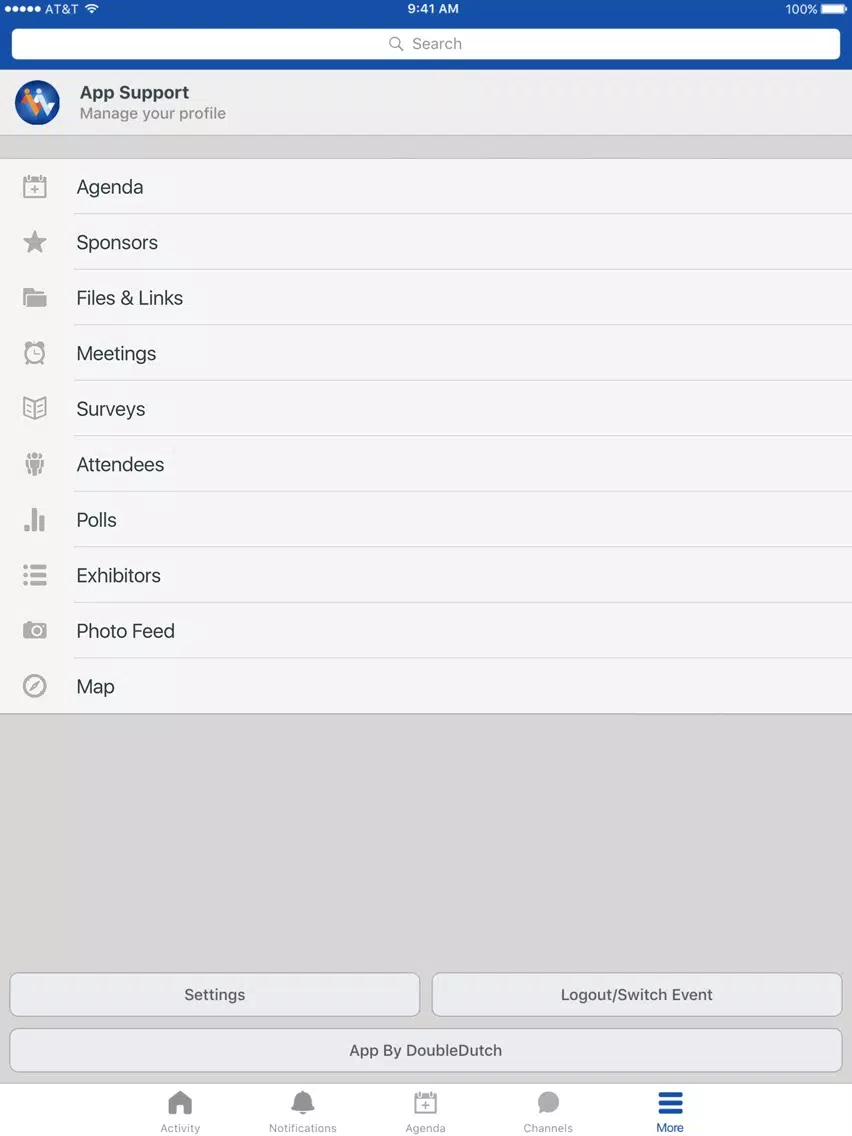This screenshot has height=1136, width=852.
Task: Open the Map compass icon
Action: pos(35,686)
